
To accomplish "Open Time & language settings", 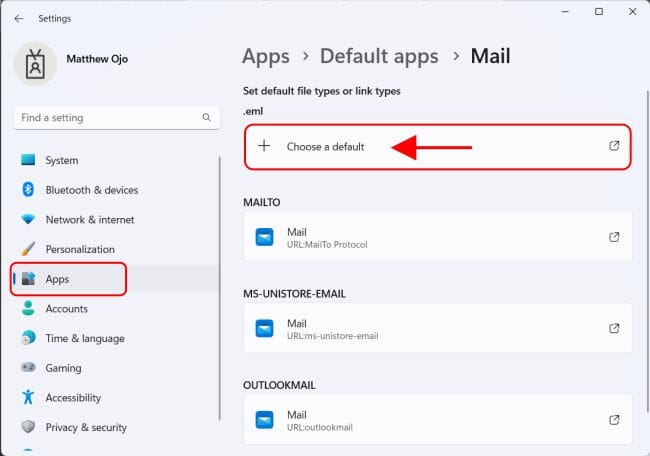I will point(116,338).
